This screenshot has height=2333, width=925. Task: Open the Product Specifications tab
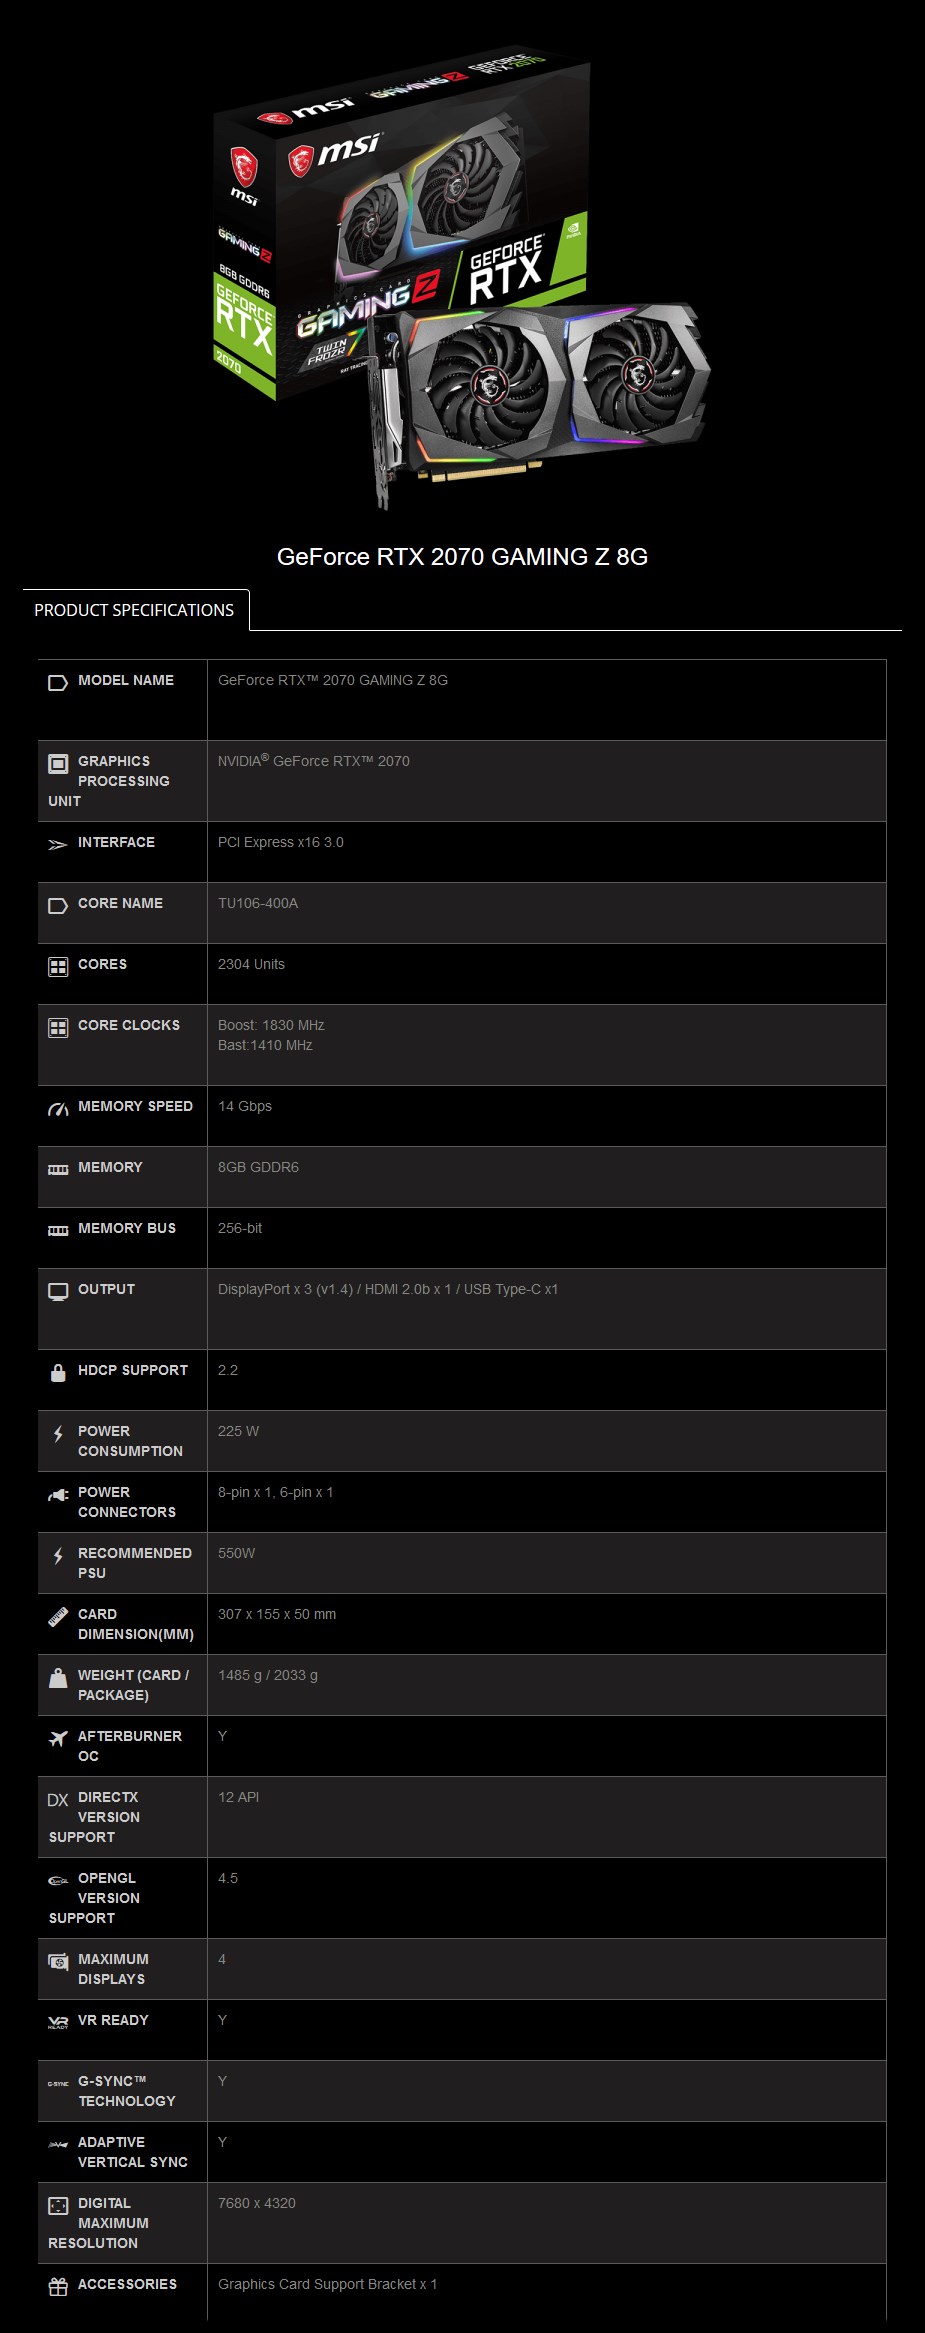[134, 610]
